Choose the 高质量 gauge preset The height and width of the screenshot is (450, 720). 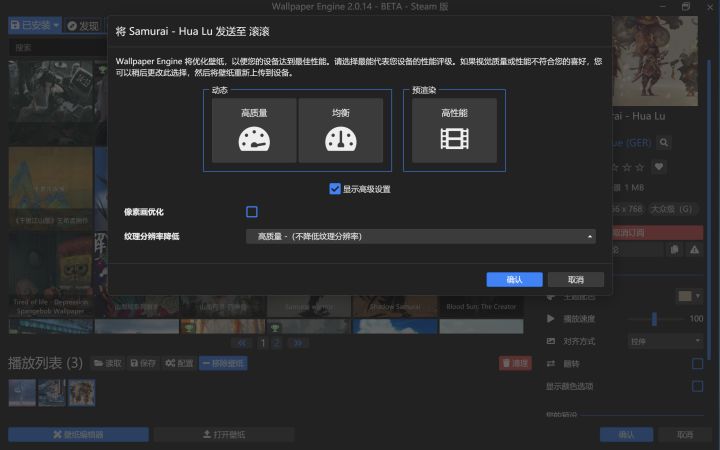(254, 130)
